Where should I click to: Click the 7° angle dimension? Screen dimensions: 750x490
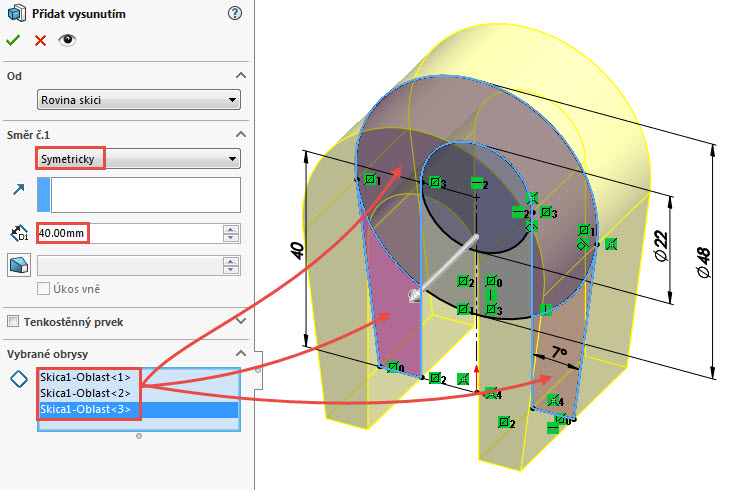[x=559, y=353]
